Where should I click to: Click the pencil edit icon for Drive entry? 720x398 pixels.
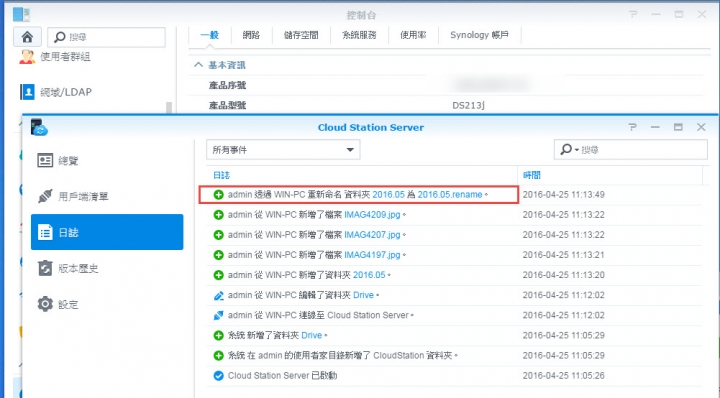(219, 295)
